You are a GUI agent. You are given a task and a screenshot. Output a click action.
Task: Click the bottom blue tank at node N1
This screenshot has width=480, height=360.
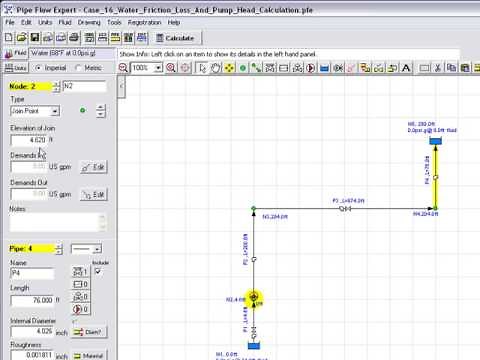pos(254,346)
